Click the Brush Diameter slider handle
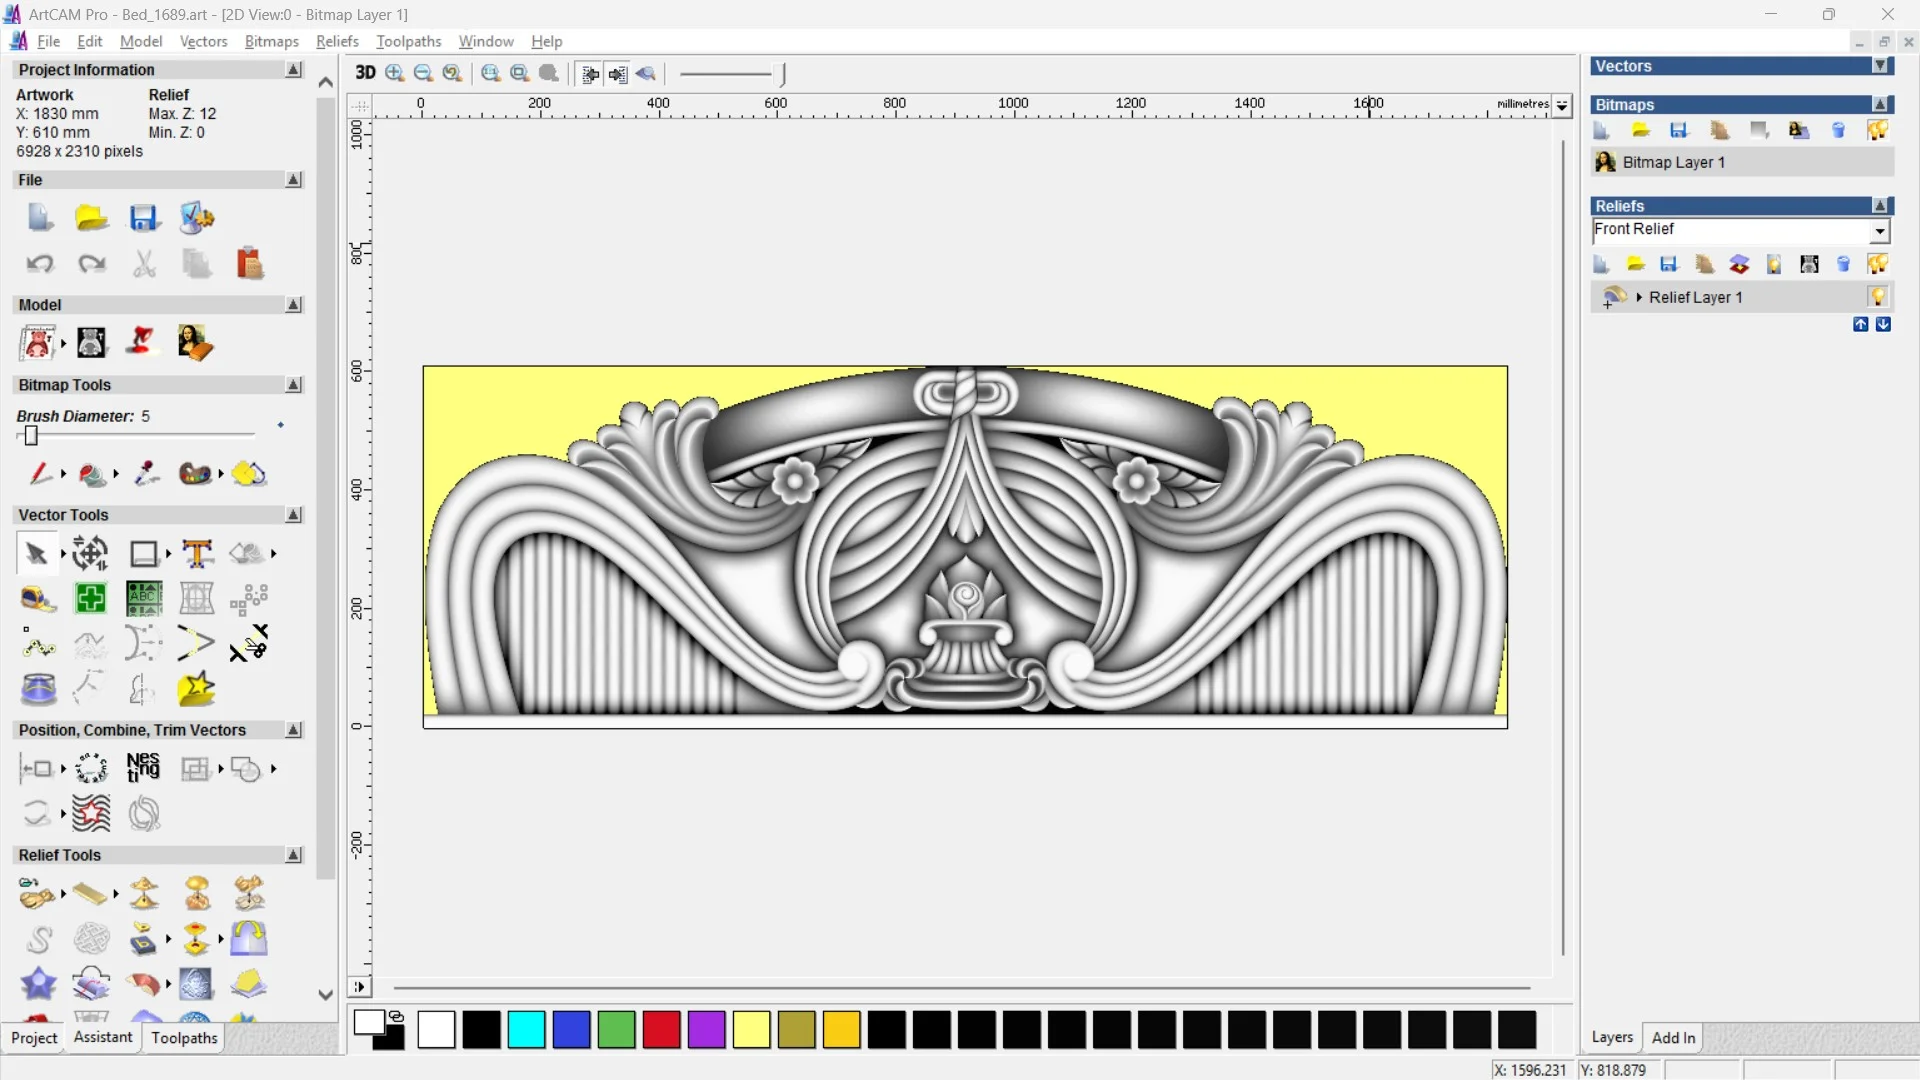 click(x=31, y=436)
